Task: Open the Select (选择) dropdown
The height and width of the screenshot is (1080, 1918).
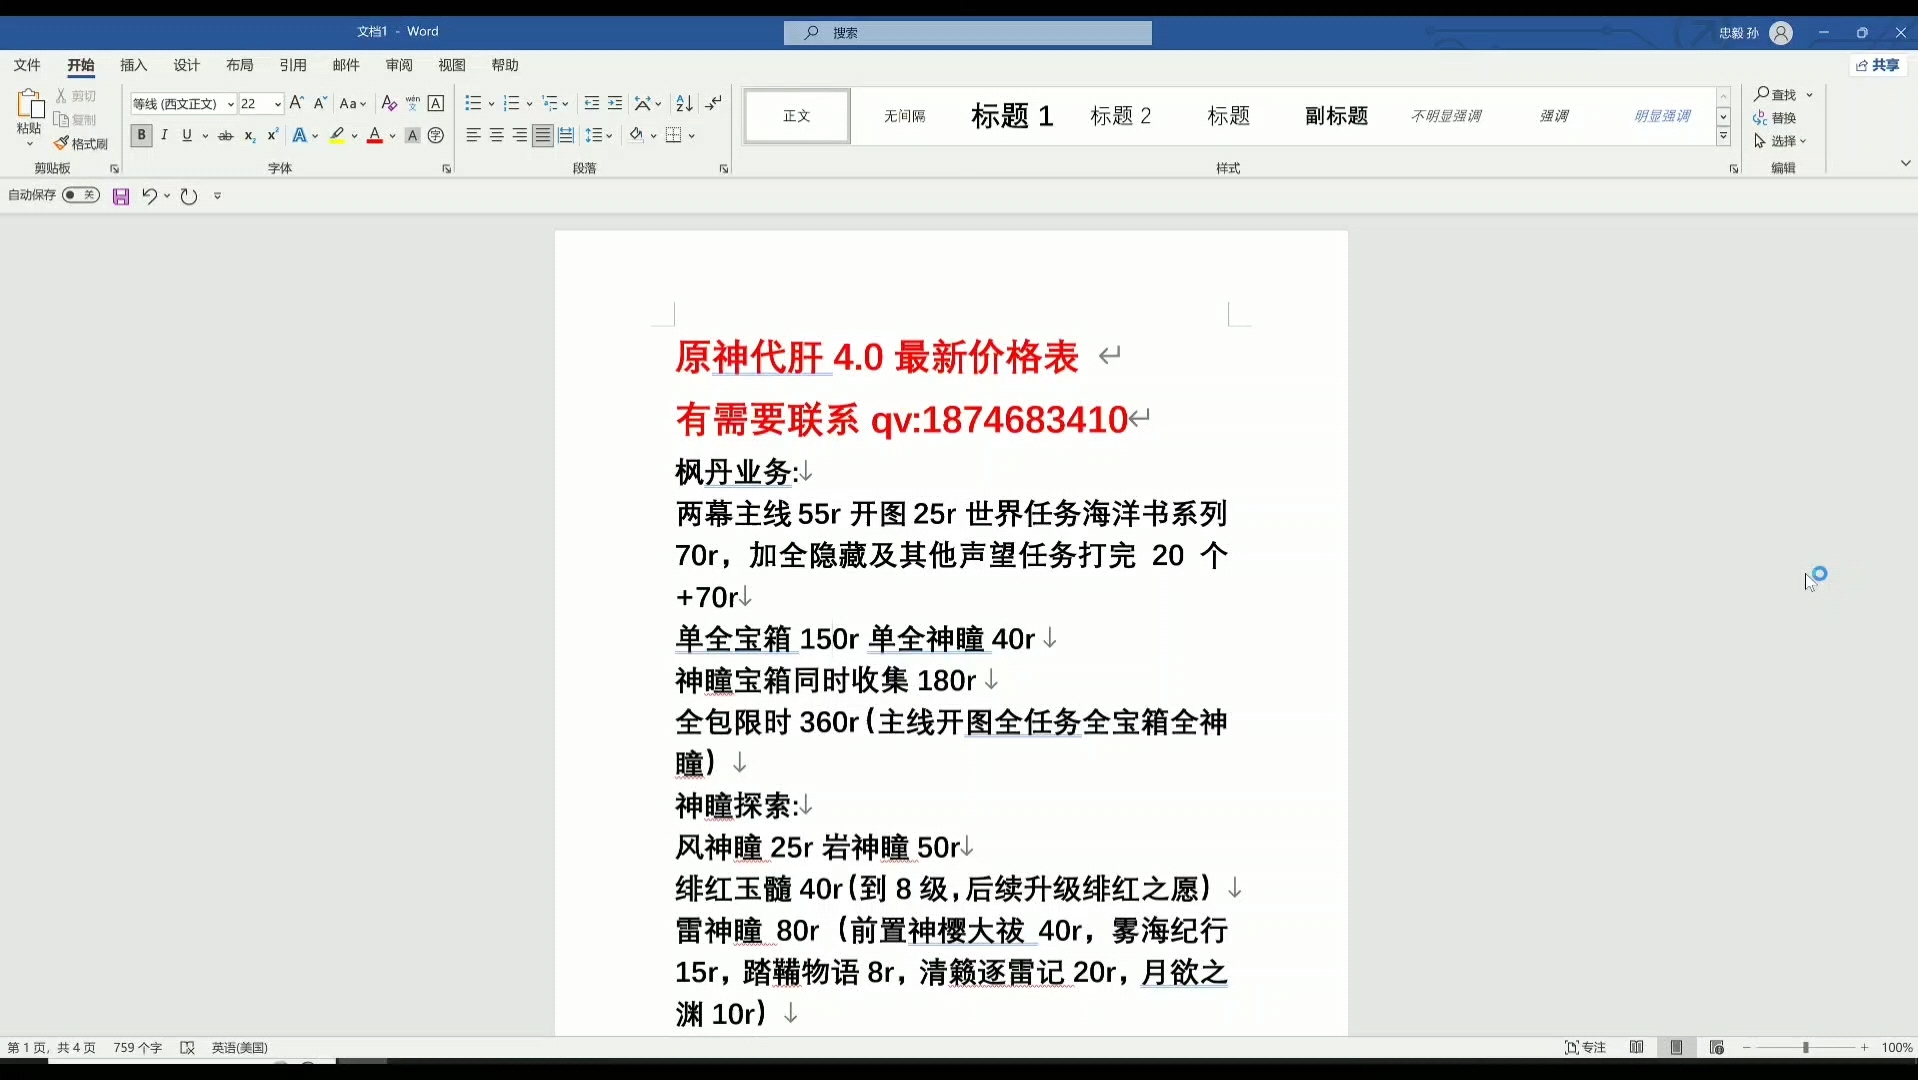Action: 1781,141
